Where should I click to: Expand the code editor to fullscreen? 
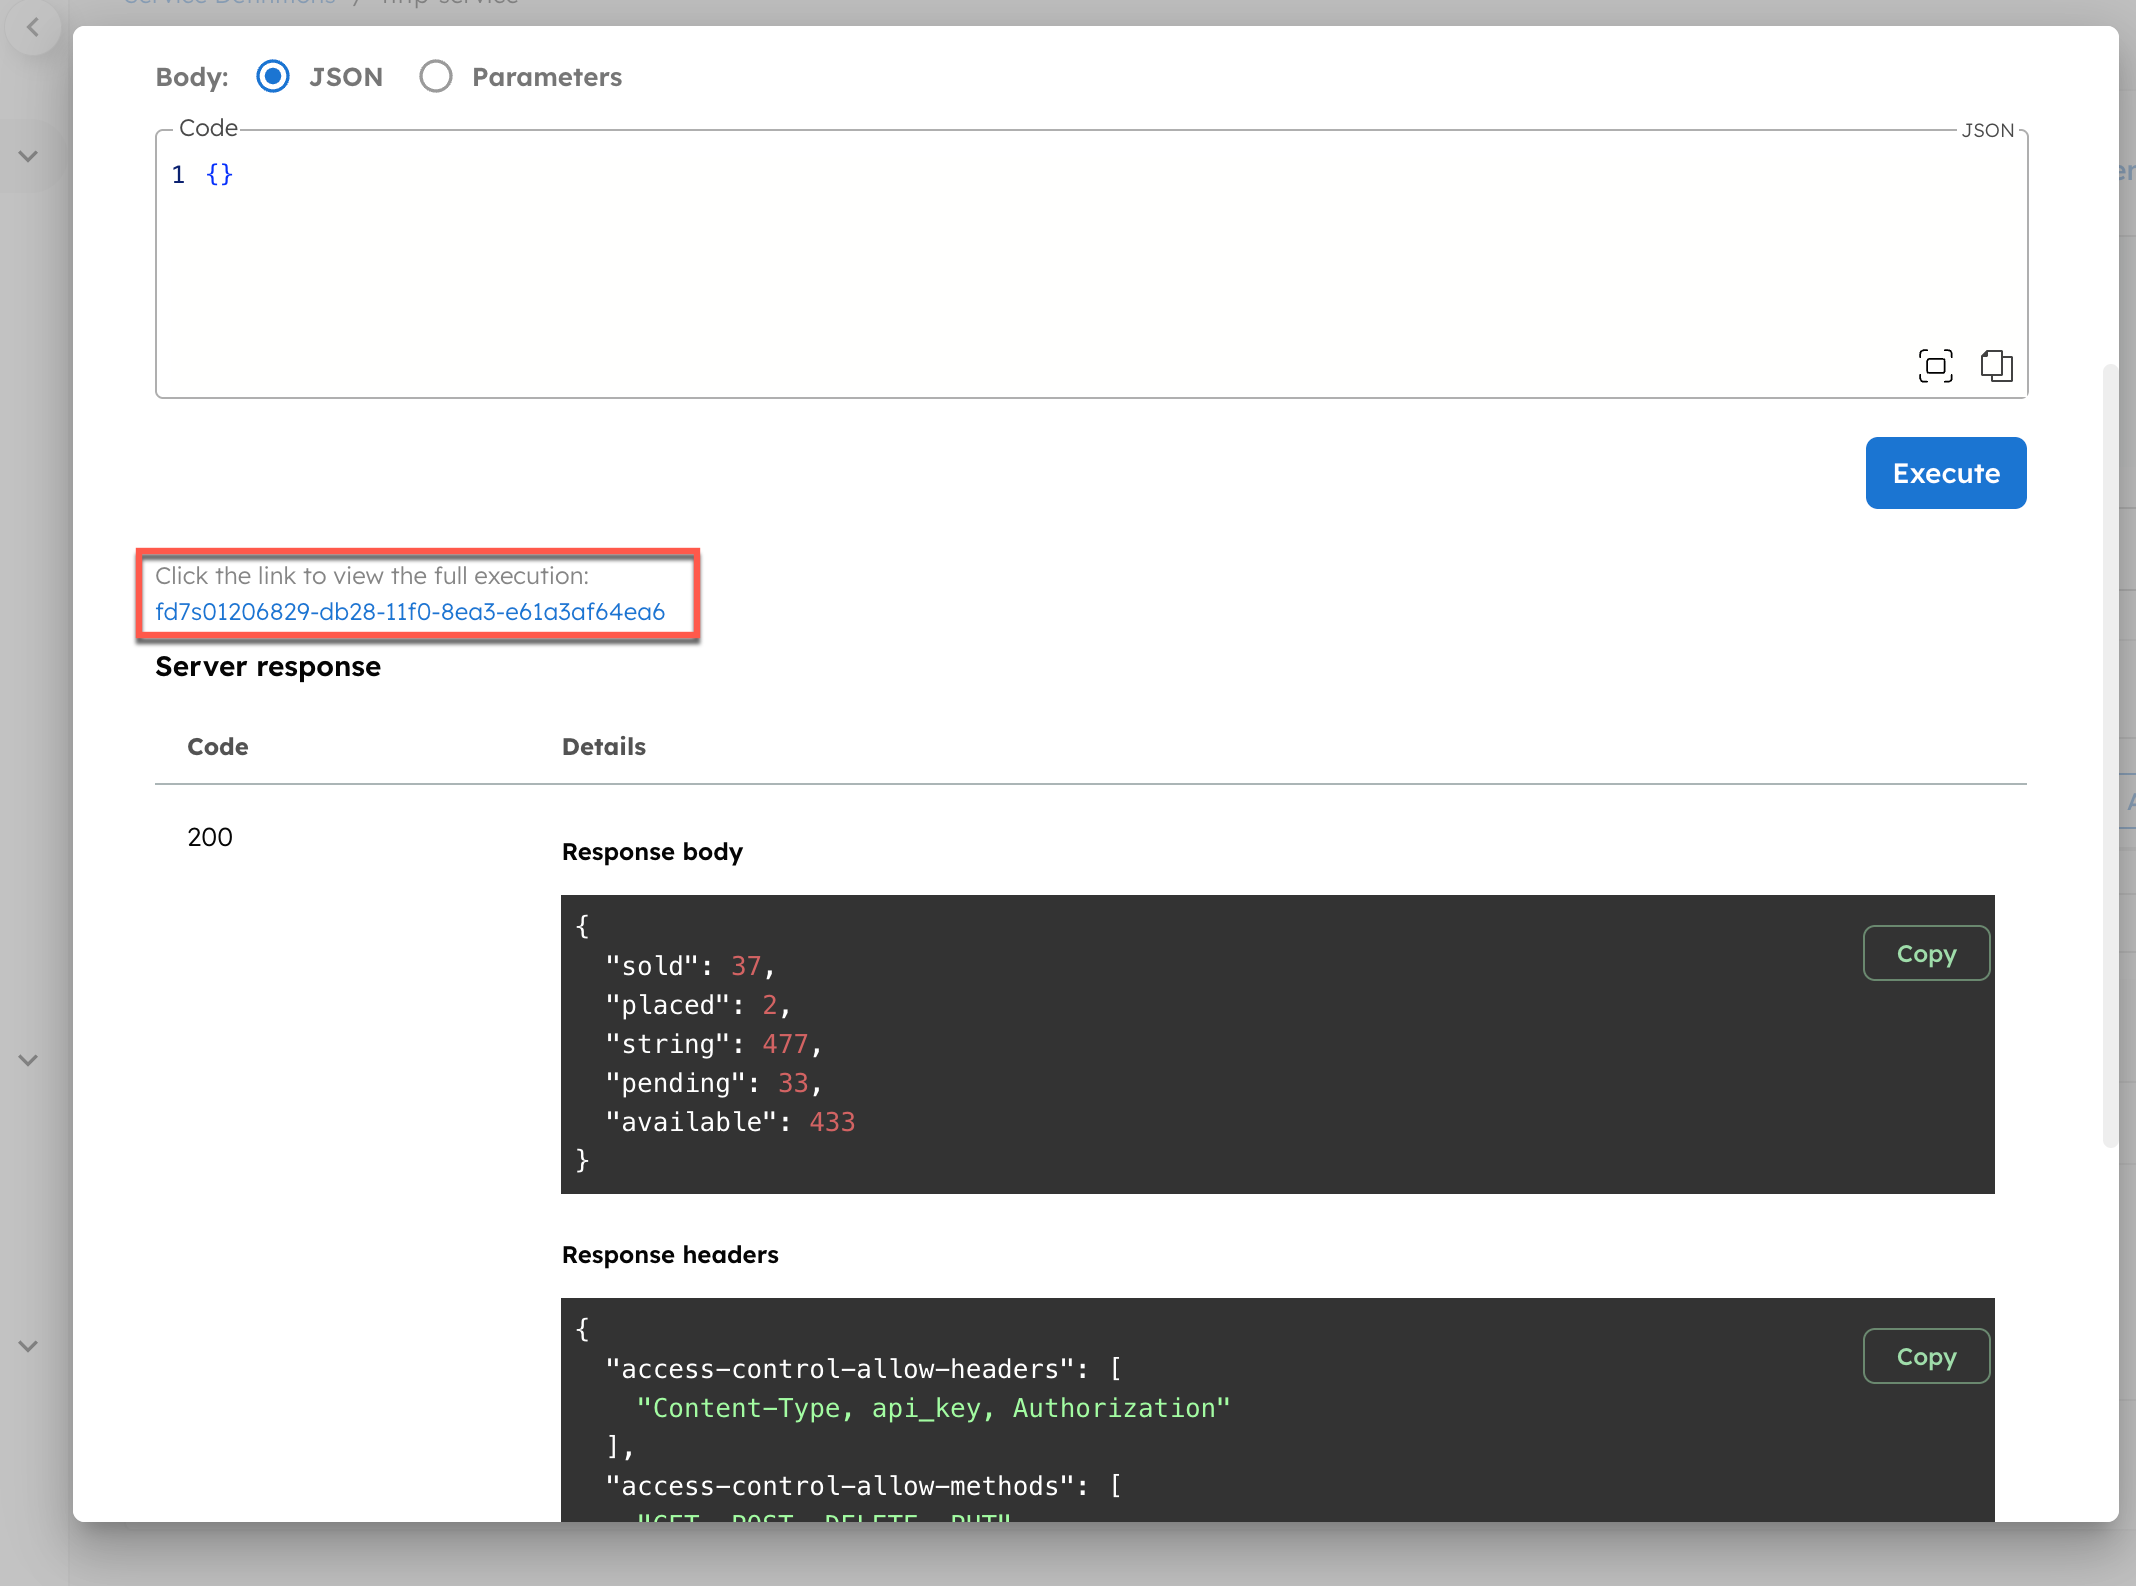click(1936, 366)
